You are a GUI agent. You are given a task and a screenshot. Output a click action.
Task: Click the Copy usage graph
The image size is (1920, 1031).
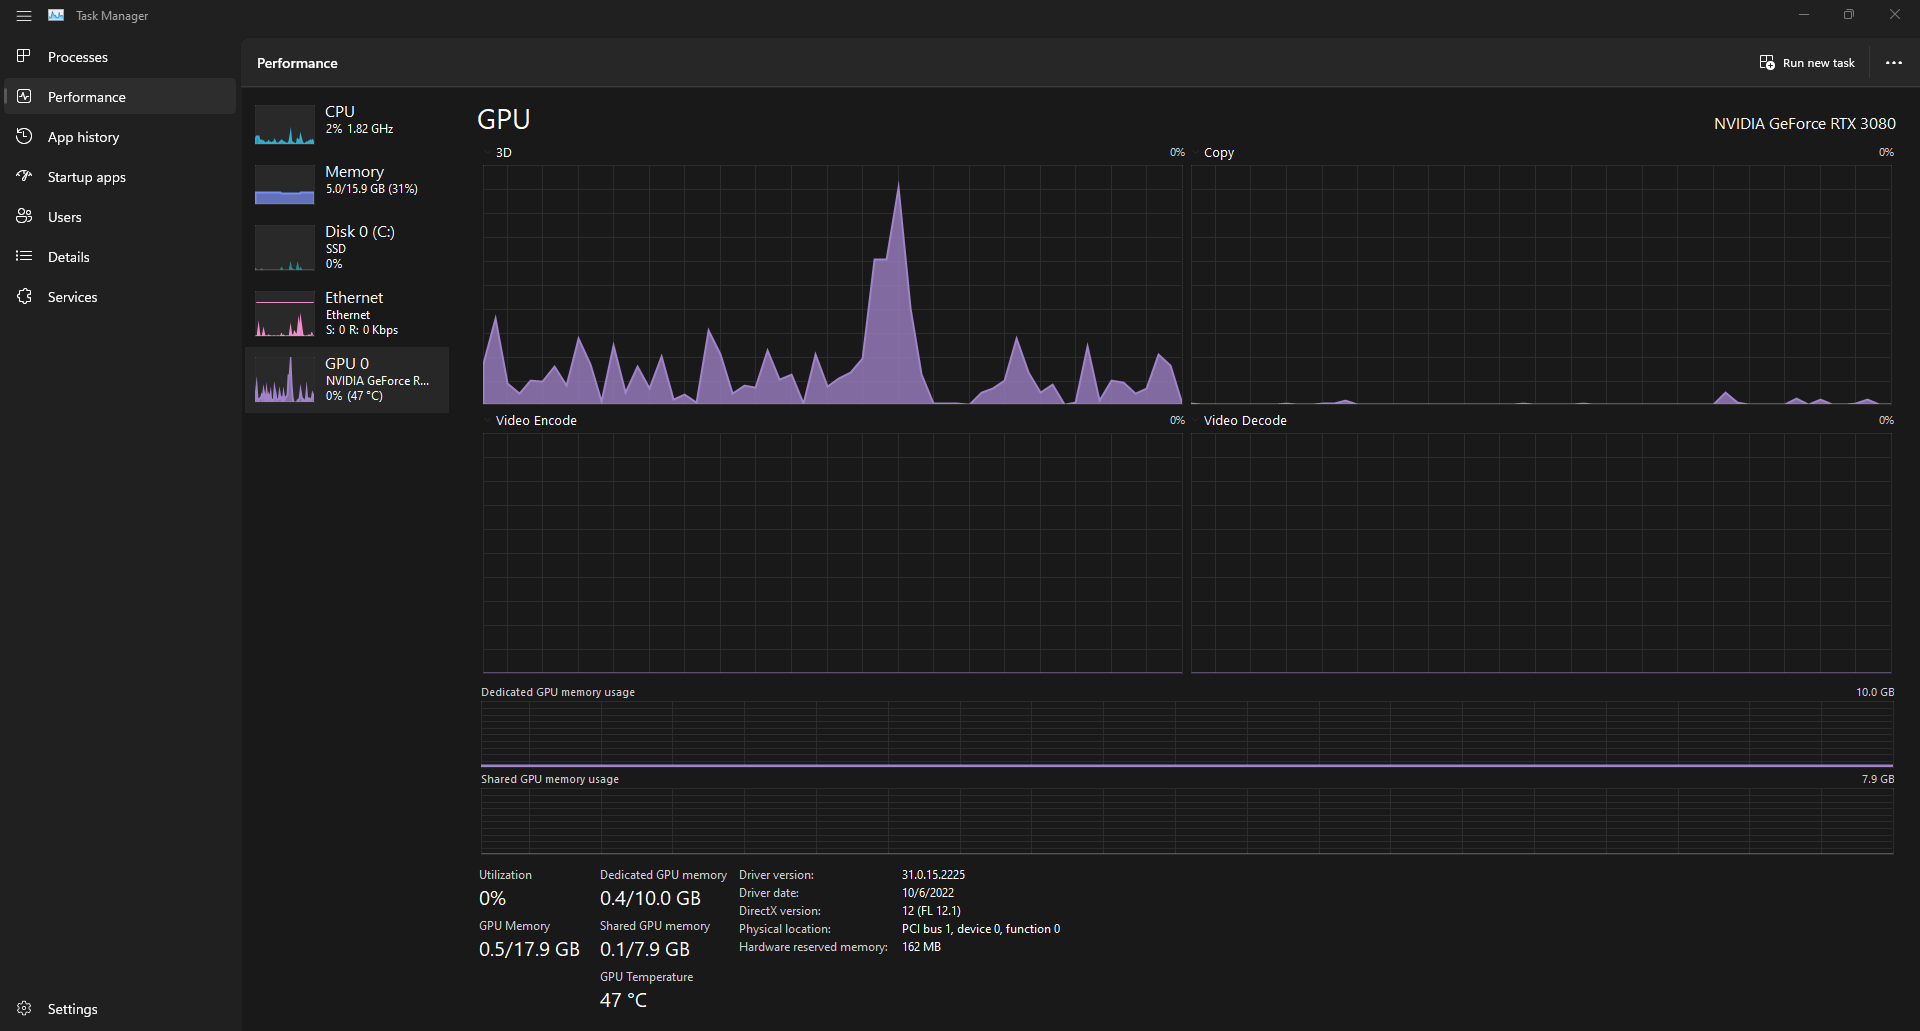pyautogui.click(x=1541, y=284)
